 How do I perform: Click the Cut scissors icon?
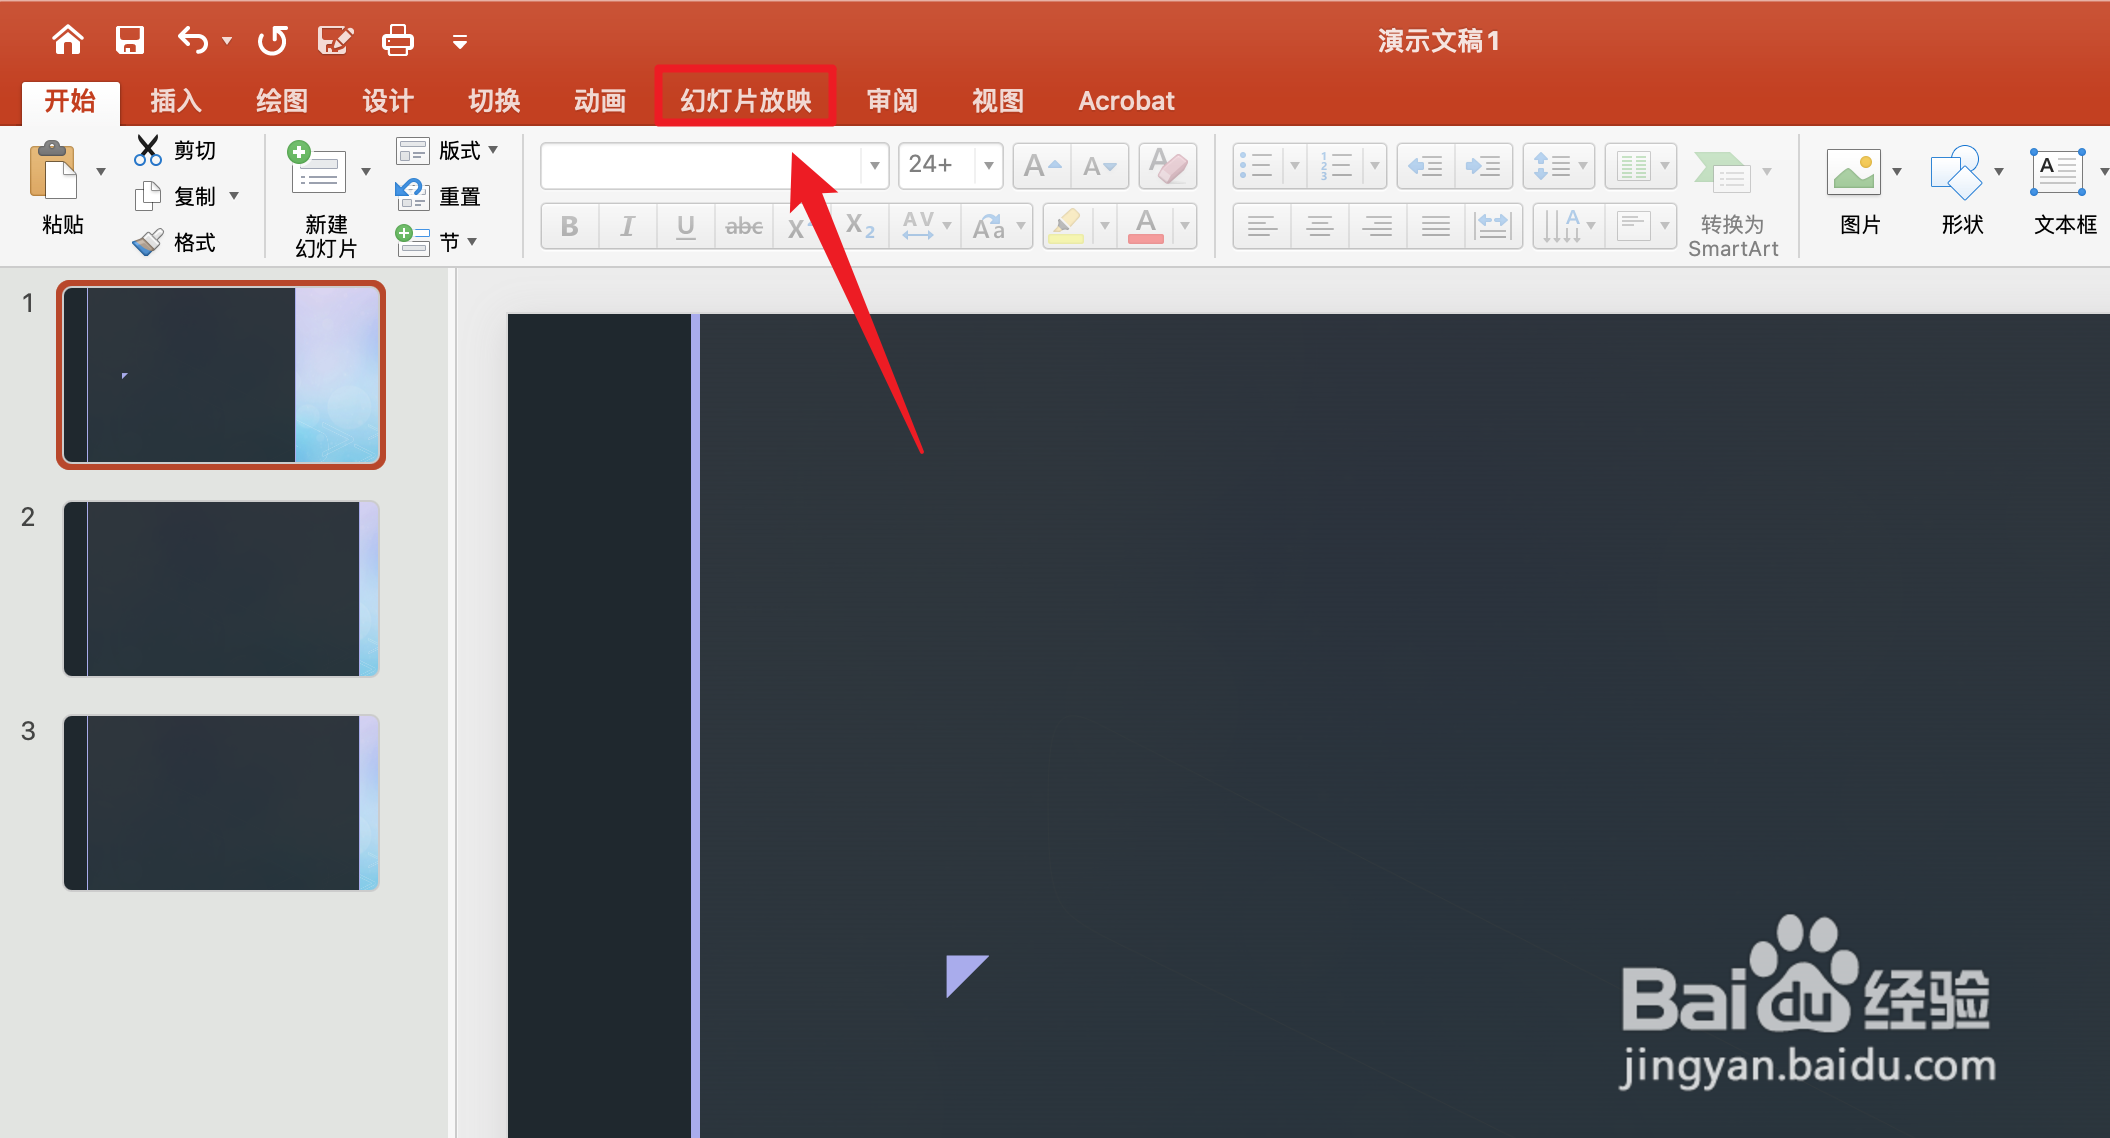[x=148, y=150]
